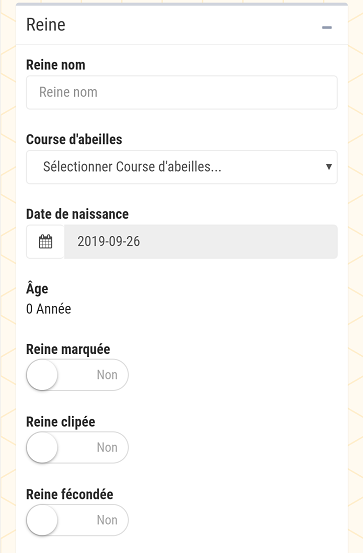Open the Sélectionner Course d'abeilles dropdown
The image size is (363, 553).
click(182, 167)
